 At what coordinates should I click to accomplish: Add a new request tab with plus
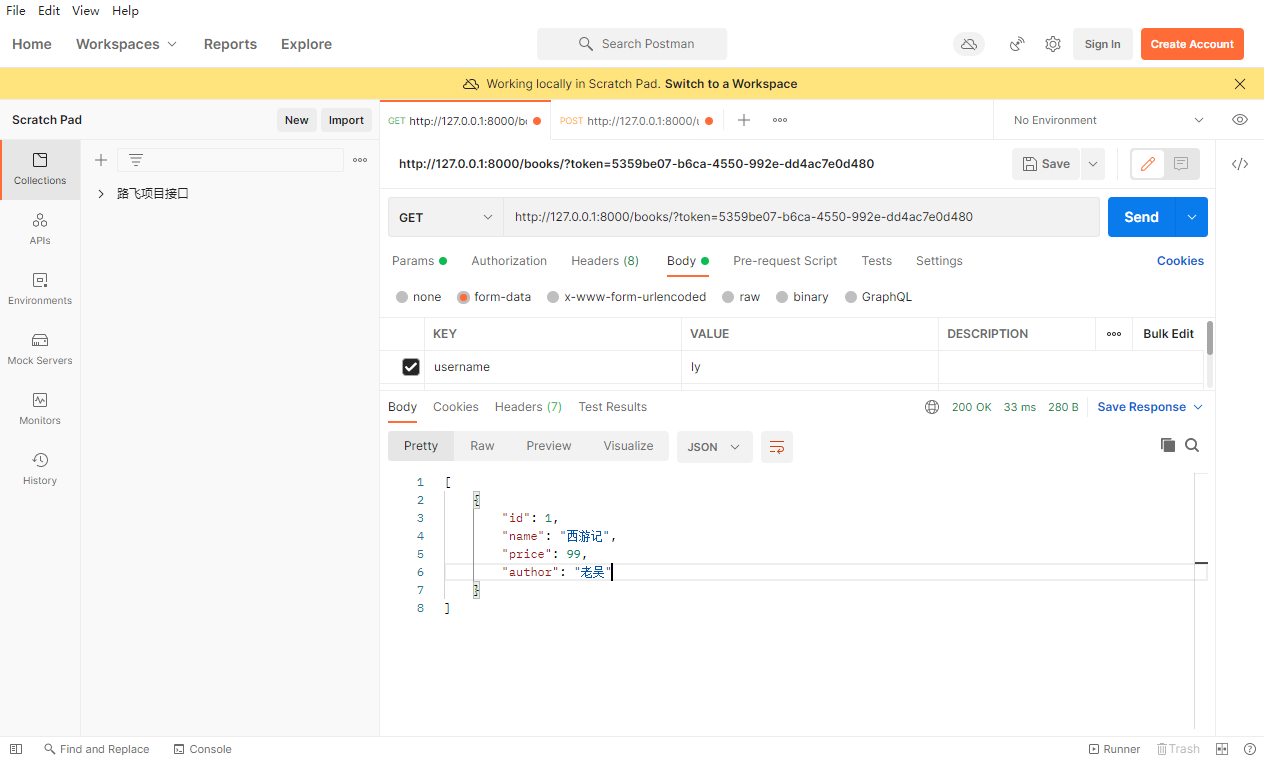coord(743,120)
